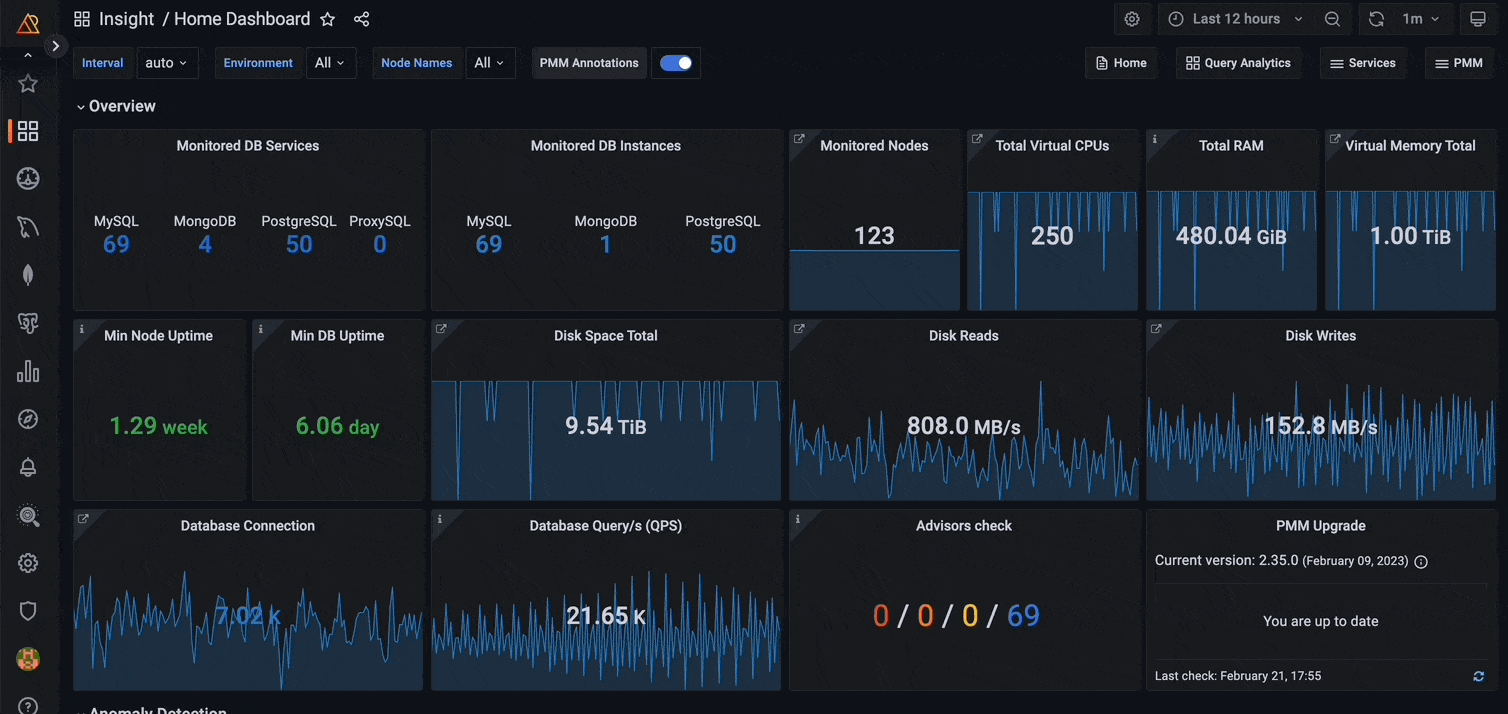Open the Interval auto dropdown

166,63
